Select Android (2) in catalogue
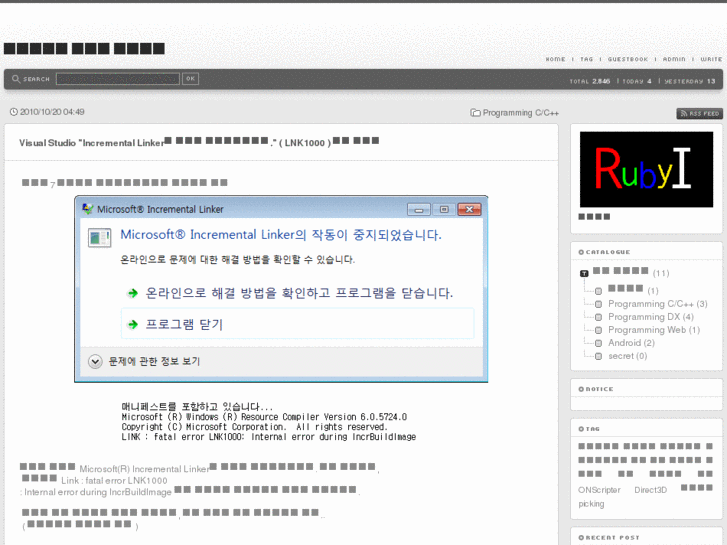The height and width of the screenshot is (545, 727). point(631,343)
